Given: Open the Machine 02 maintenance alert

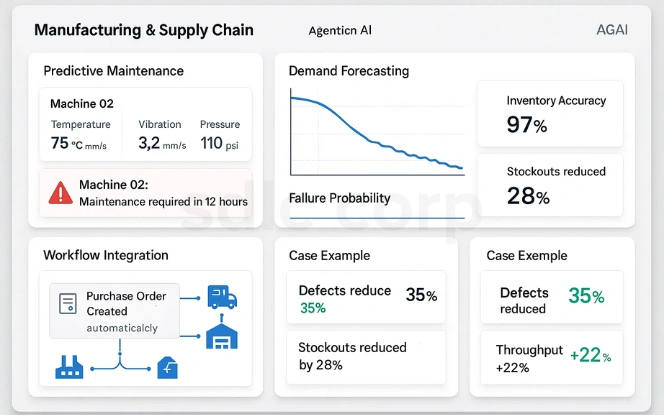Looking at the screenshot, I should pos(145,193).
